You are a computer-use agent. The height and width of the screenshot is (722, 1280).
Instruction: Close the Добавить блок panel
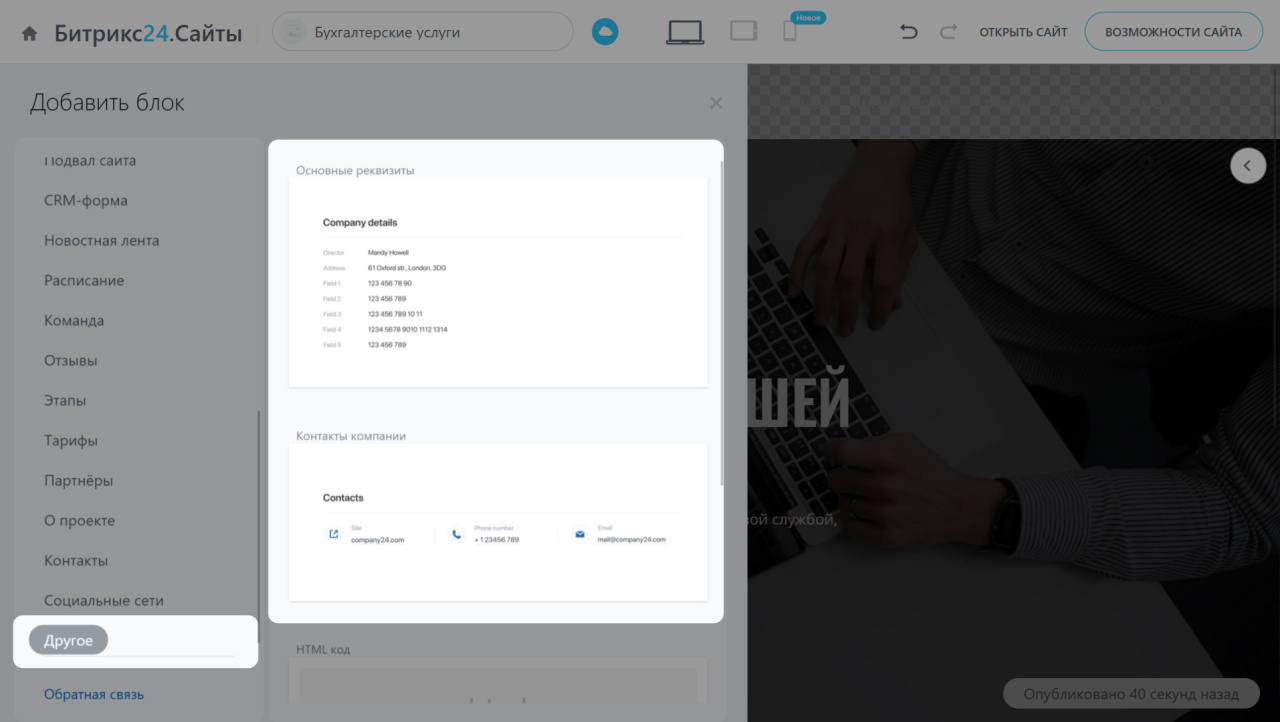[716, 103]
